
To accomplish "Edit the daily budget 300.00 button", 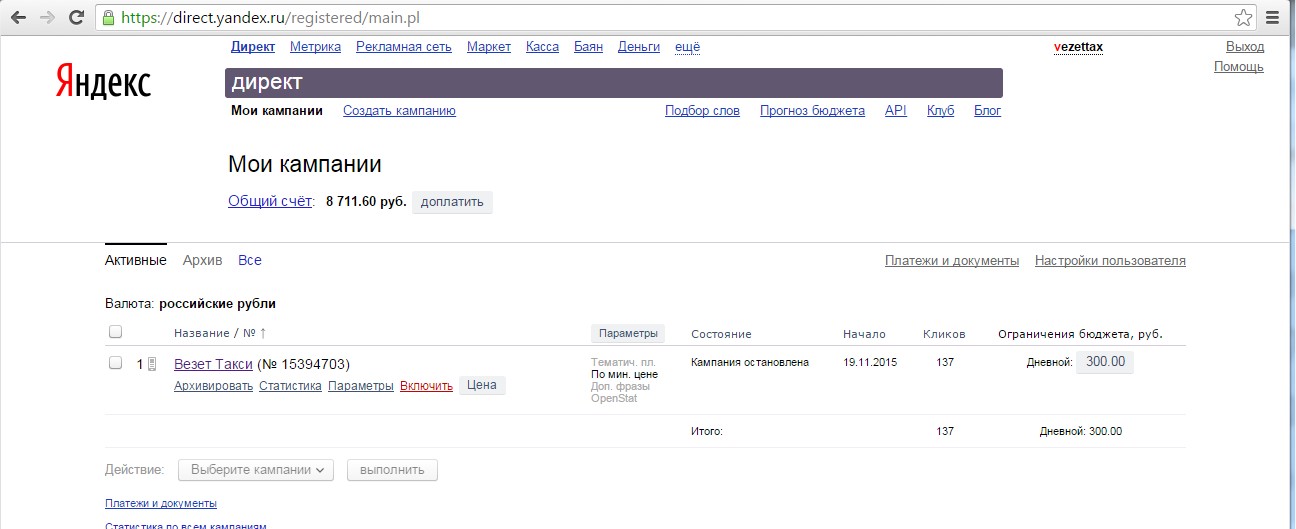I will pos(1105,362).
